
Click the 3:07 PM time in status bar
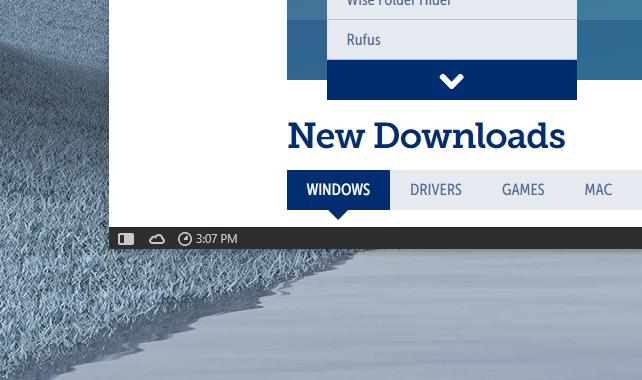(217, 239)
